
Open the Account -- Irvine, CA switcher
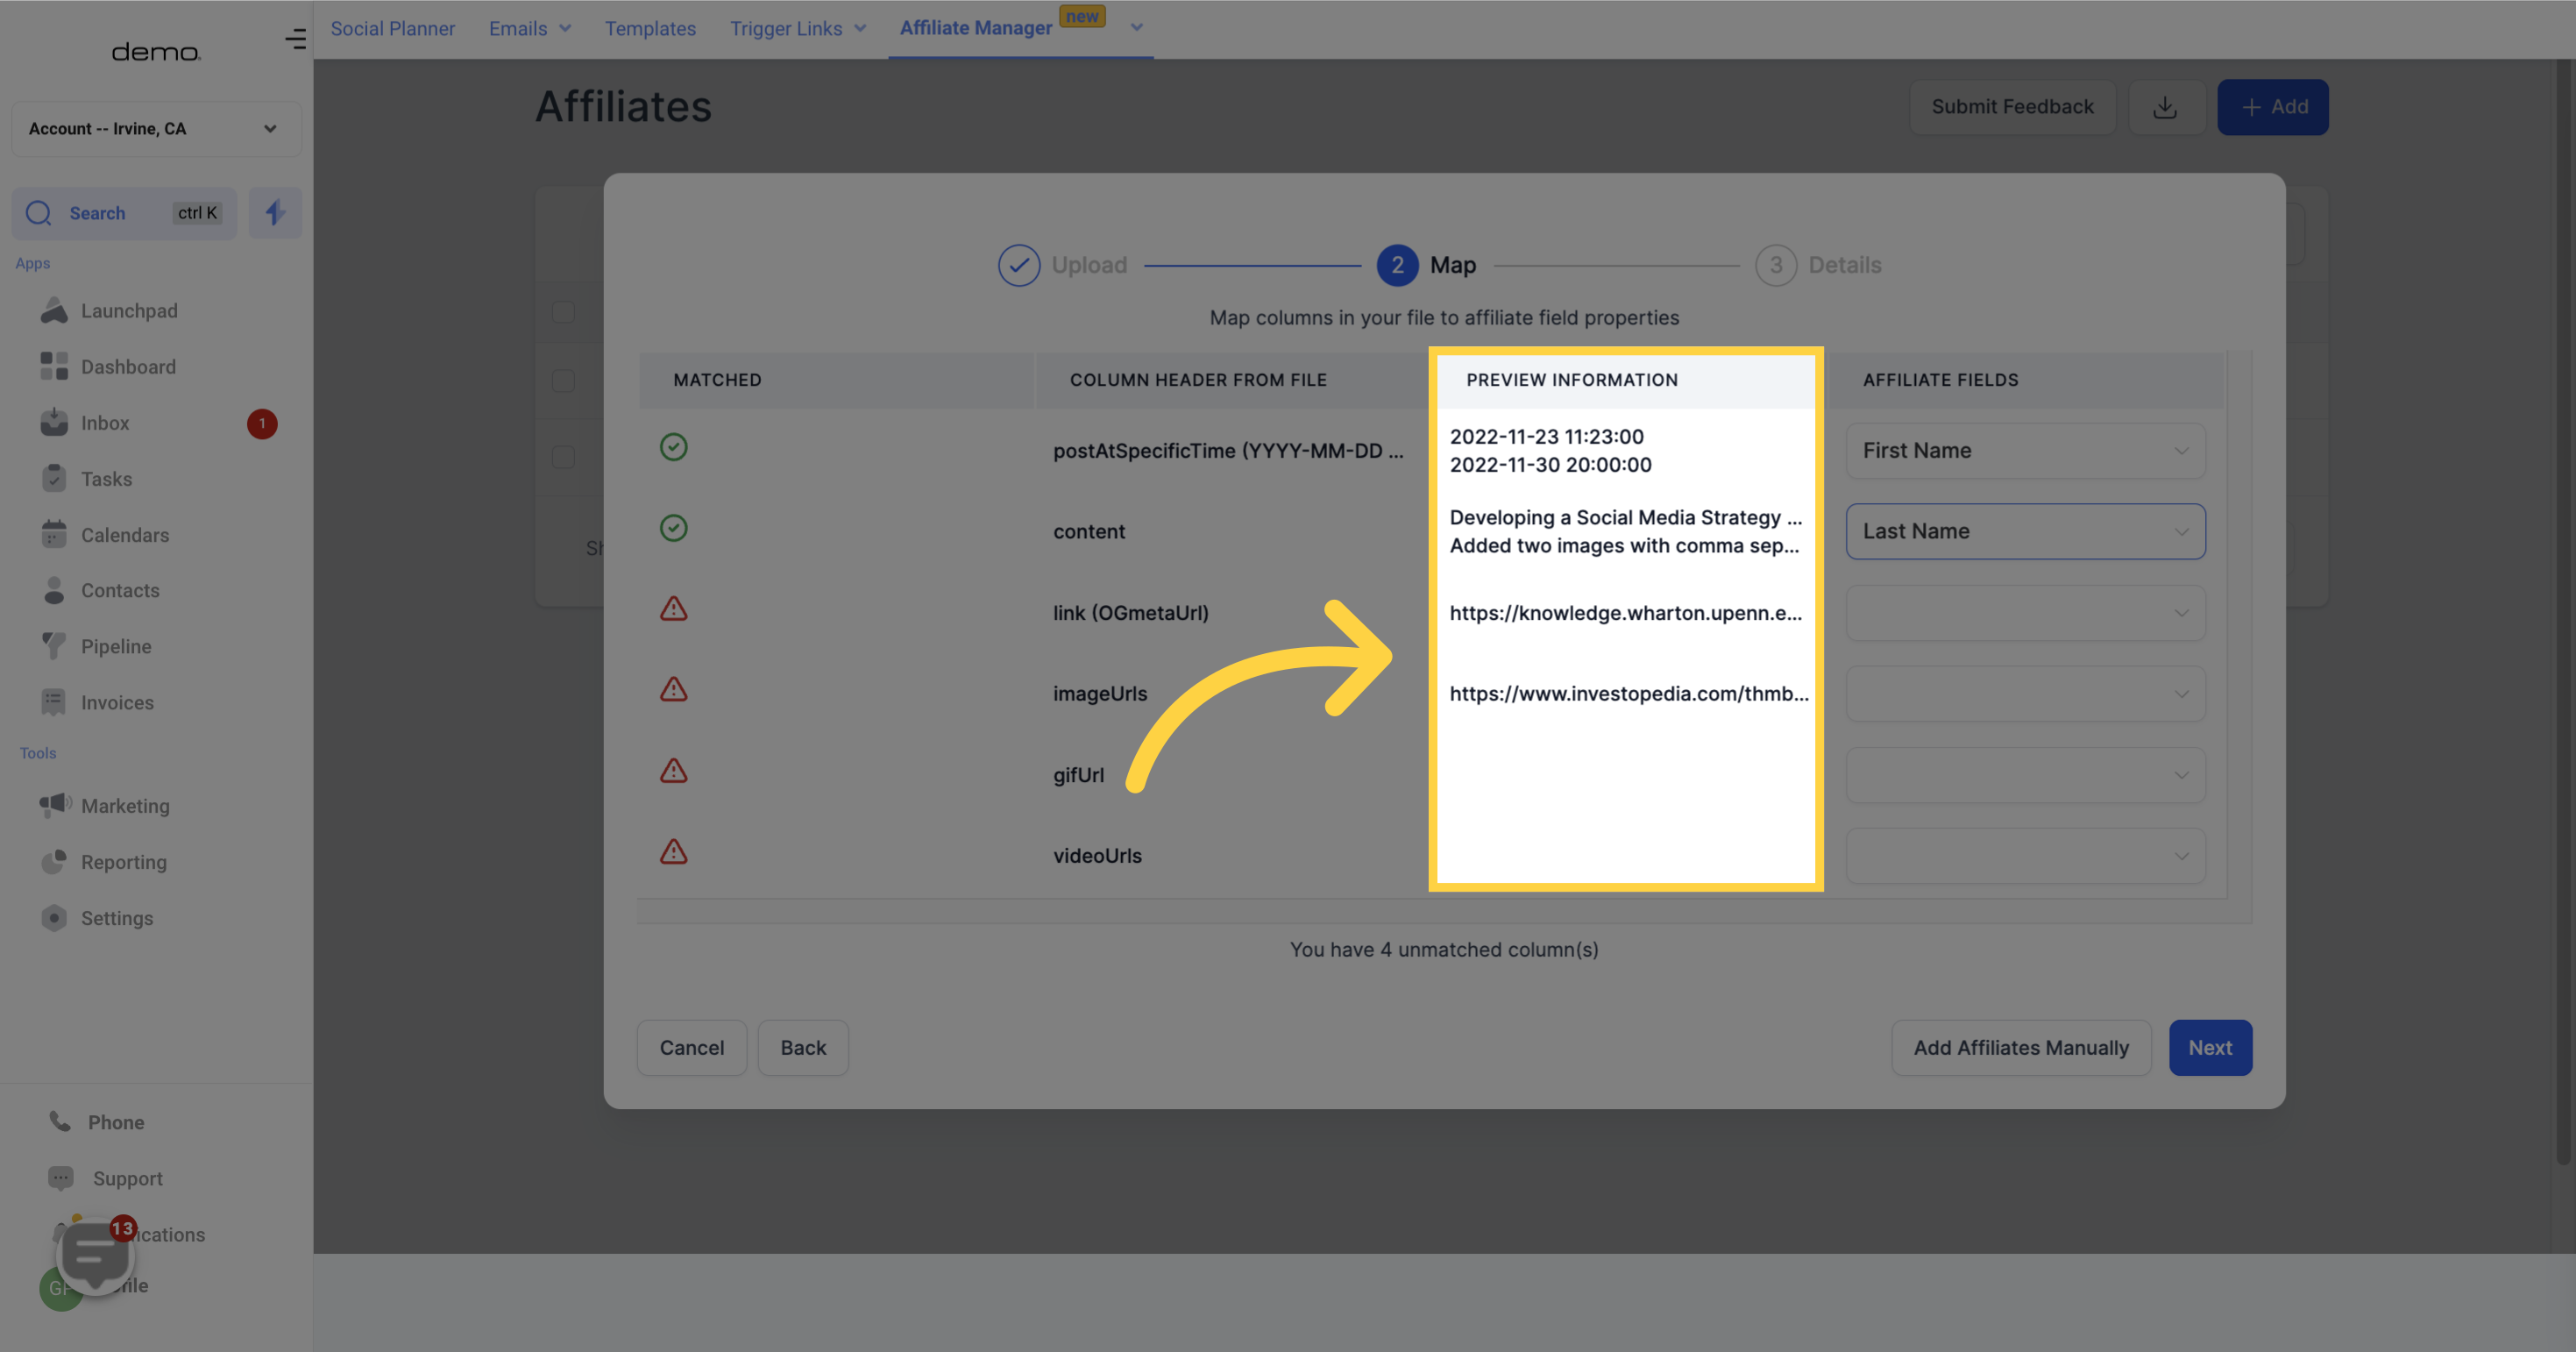coord(156,129)
